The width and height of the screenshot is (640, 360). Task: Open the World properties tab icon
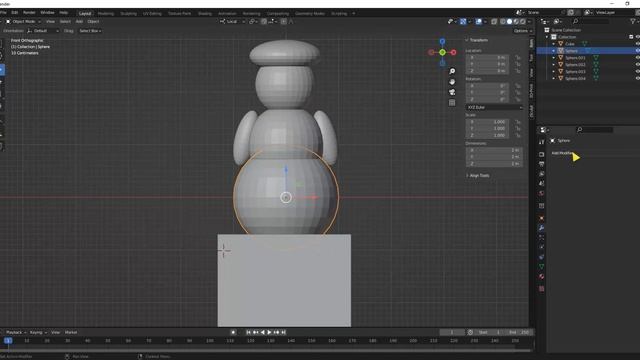pyautogui.click(x=542, y=193)
